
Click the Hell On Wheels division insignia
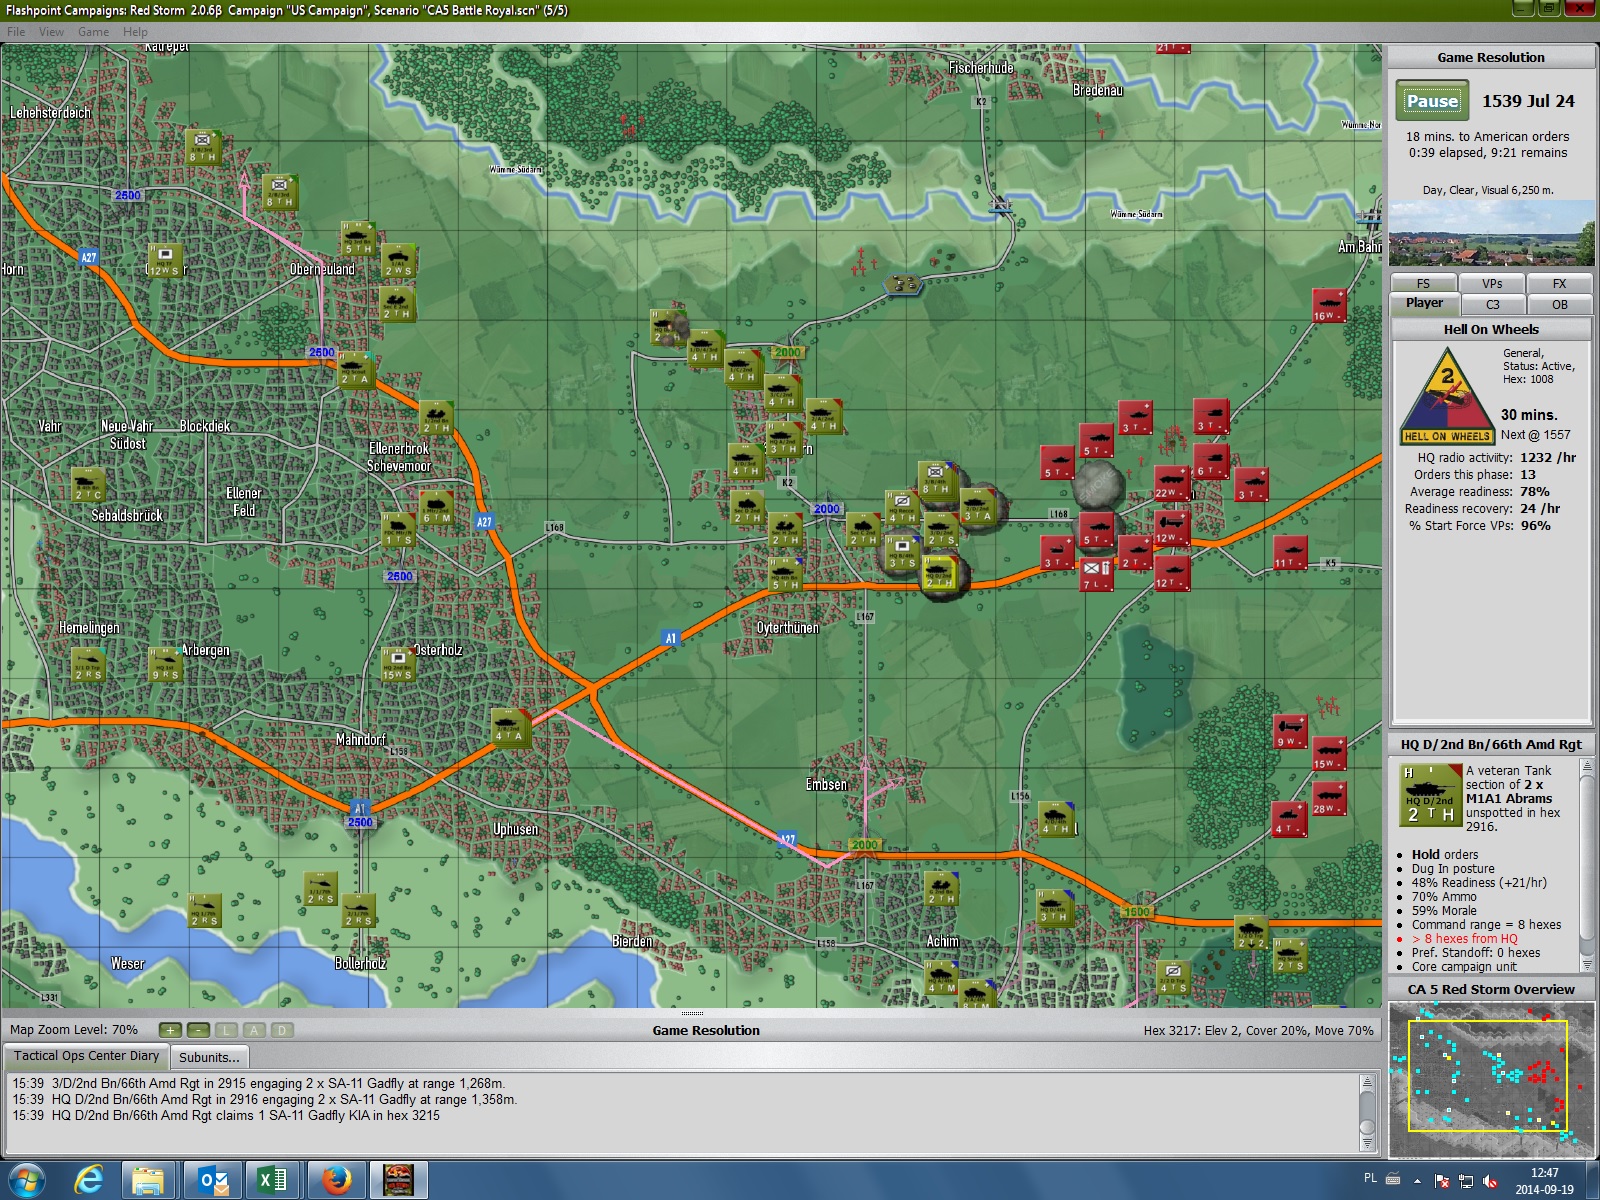1447,395
